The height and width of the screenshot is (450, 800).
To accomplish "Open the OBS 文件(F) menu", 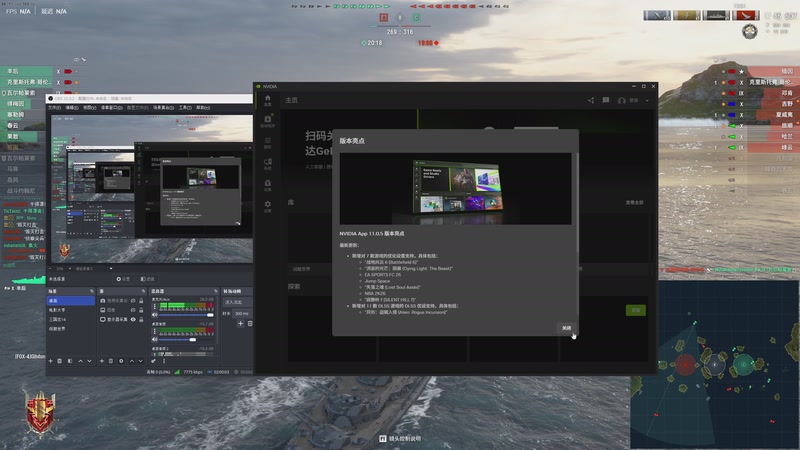I will tap(54, 108).
